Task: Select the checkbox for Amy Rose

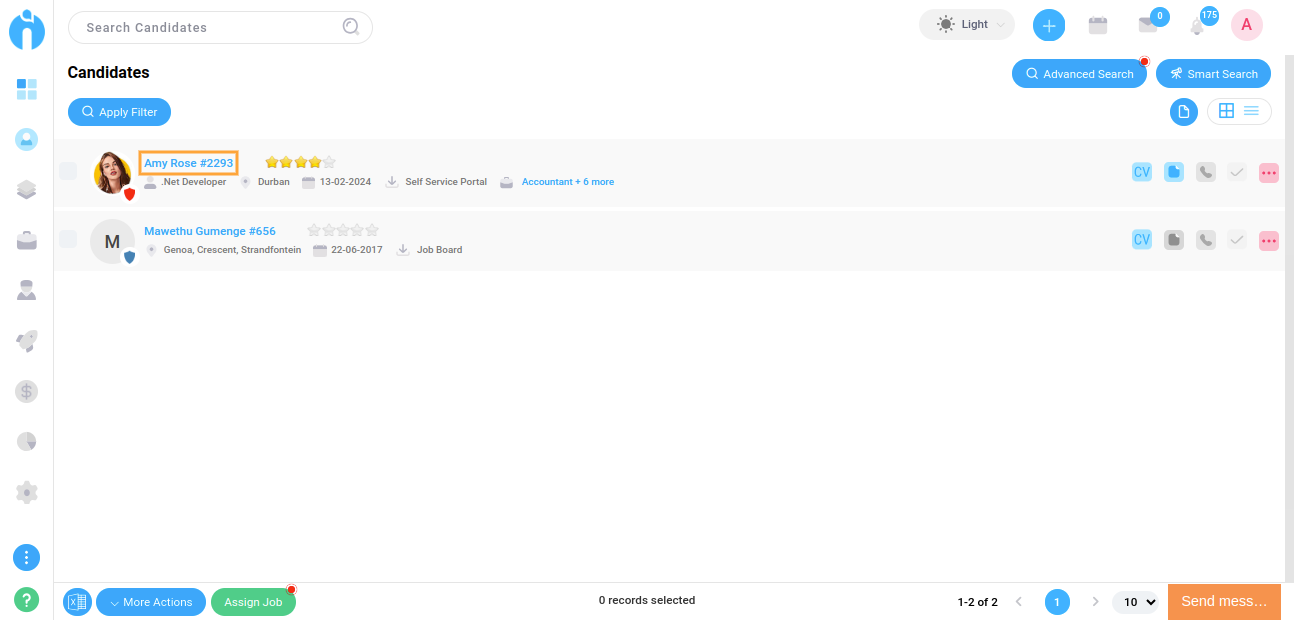Action: tap(68, 171)
